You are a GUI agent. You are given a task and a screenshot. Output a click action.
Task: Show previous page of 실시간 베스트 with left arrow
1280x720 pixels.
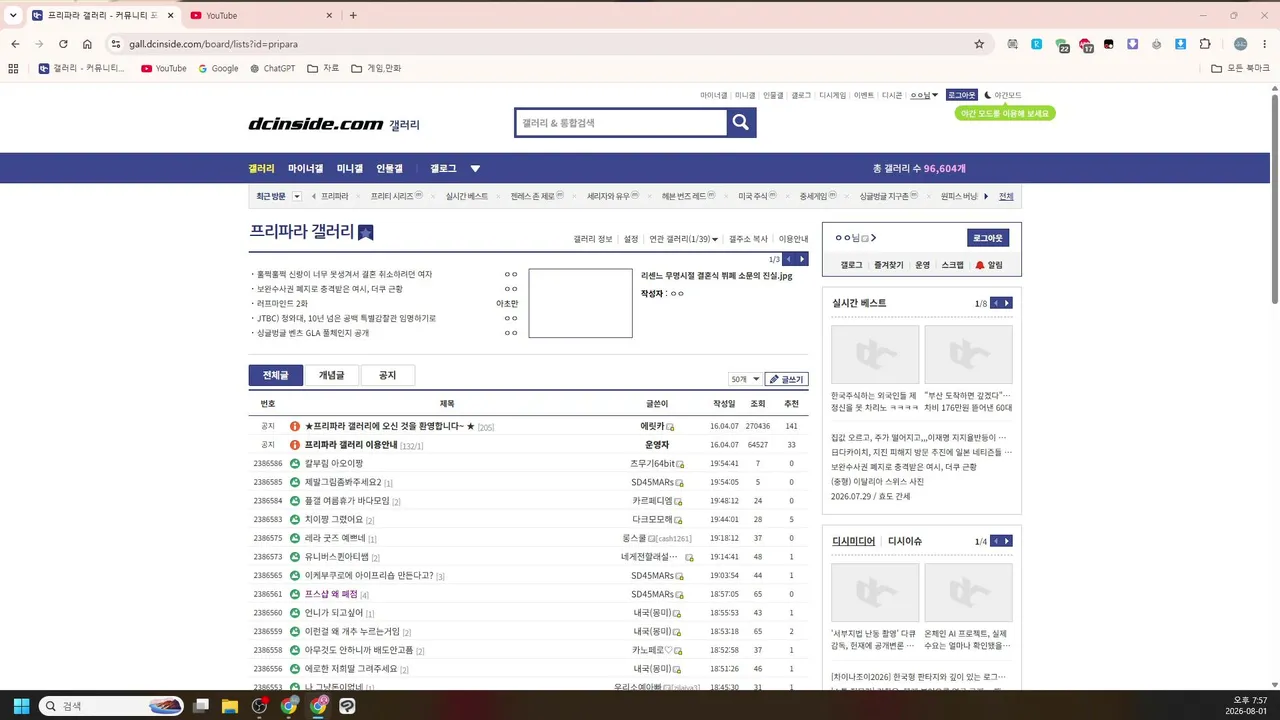(x=995, y=303)
